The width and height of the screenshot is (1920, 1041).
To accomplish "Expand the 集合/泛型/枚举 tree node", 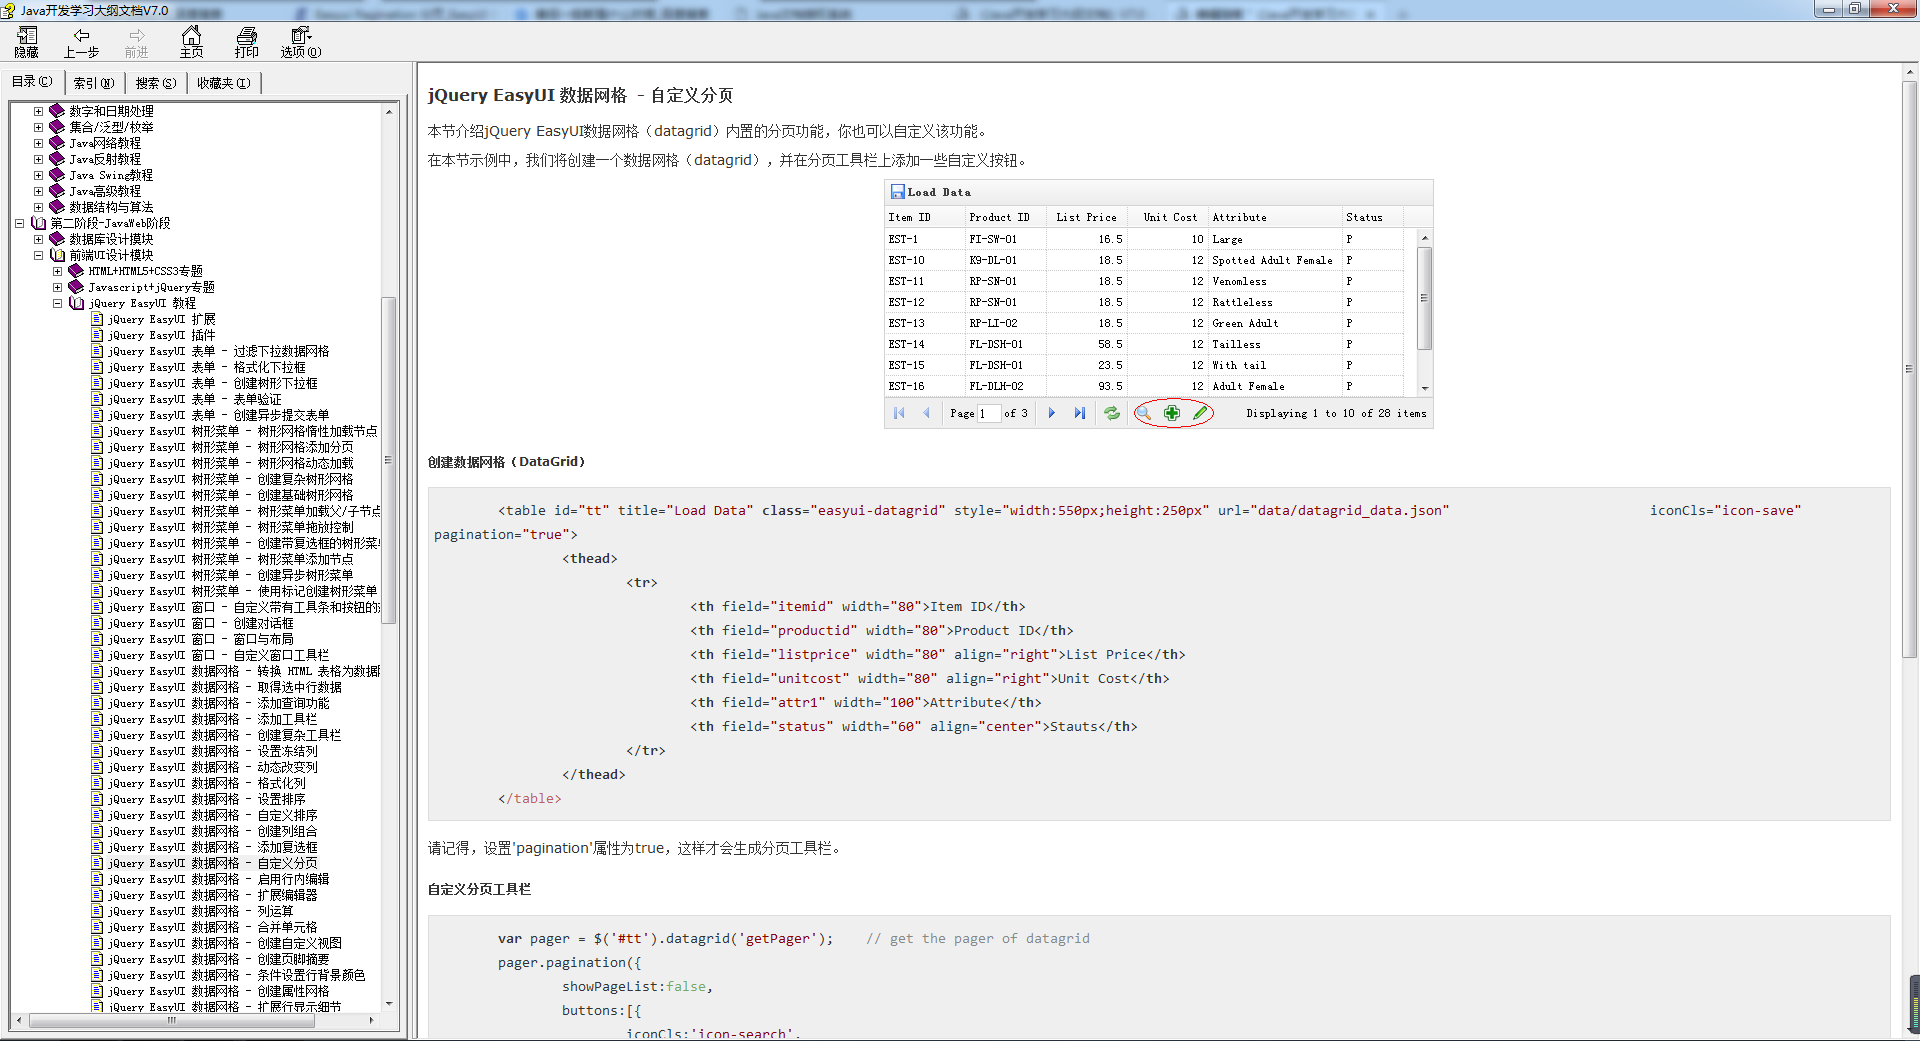I will pos(38,127).
